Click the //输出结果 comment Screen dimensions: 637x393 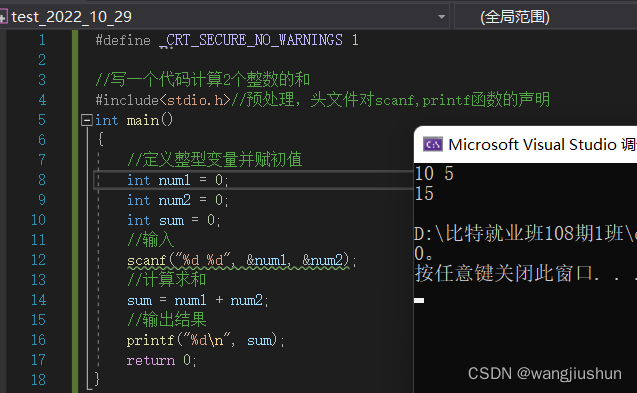point(167,320)
